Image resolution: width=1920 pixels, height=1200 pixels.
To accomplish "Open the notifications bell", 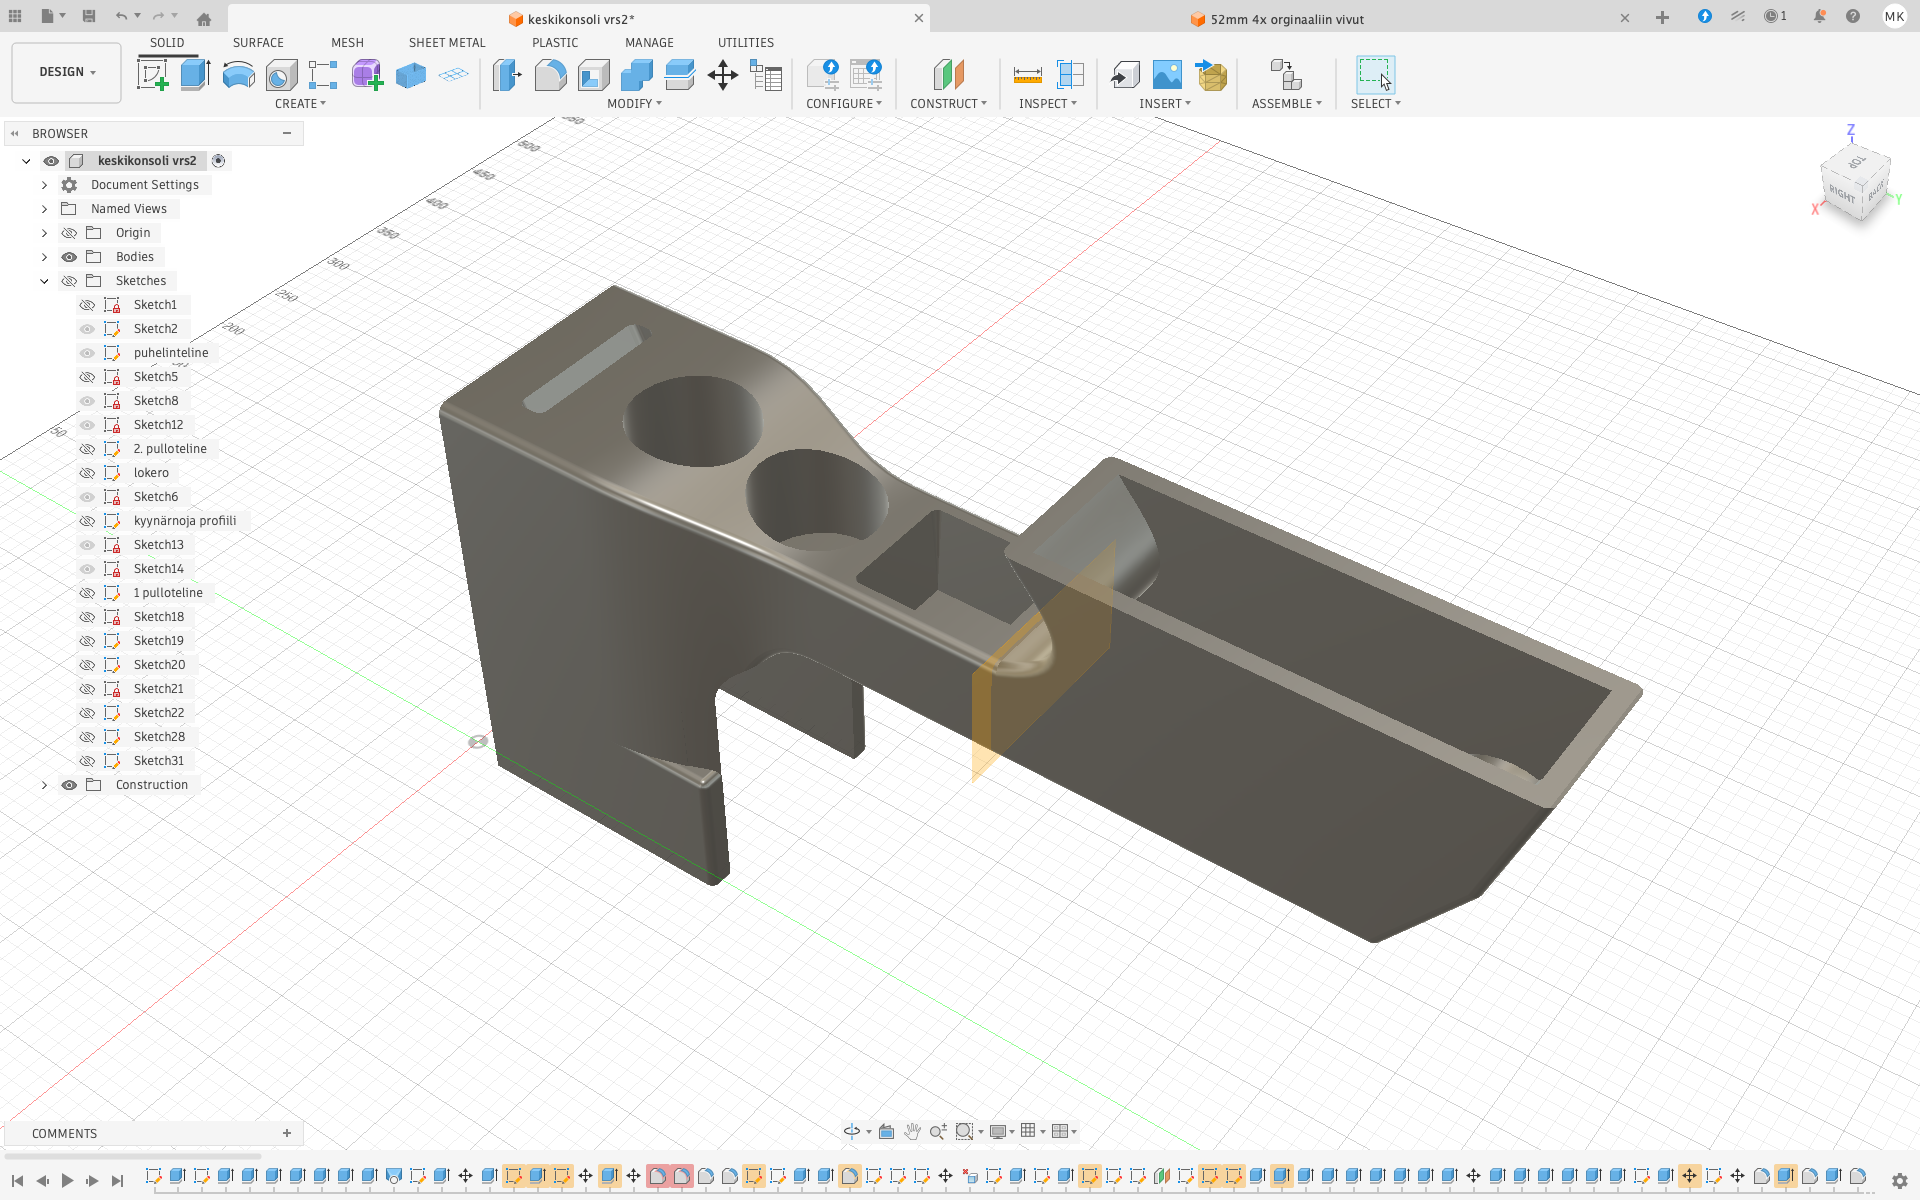I will click(1819, 16).
